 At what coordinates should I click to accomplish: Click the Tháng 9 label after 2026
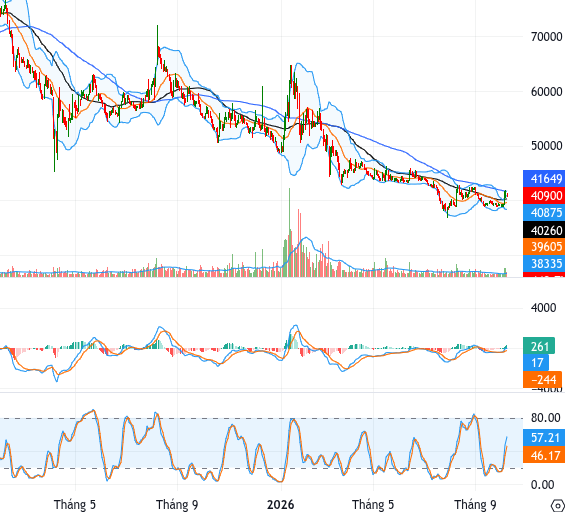pyautogui.click(x=475, y=504)
